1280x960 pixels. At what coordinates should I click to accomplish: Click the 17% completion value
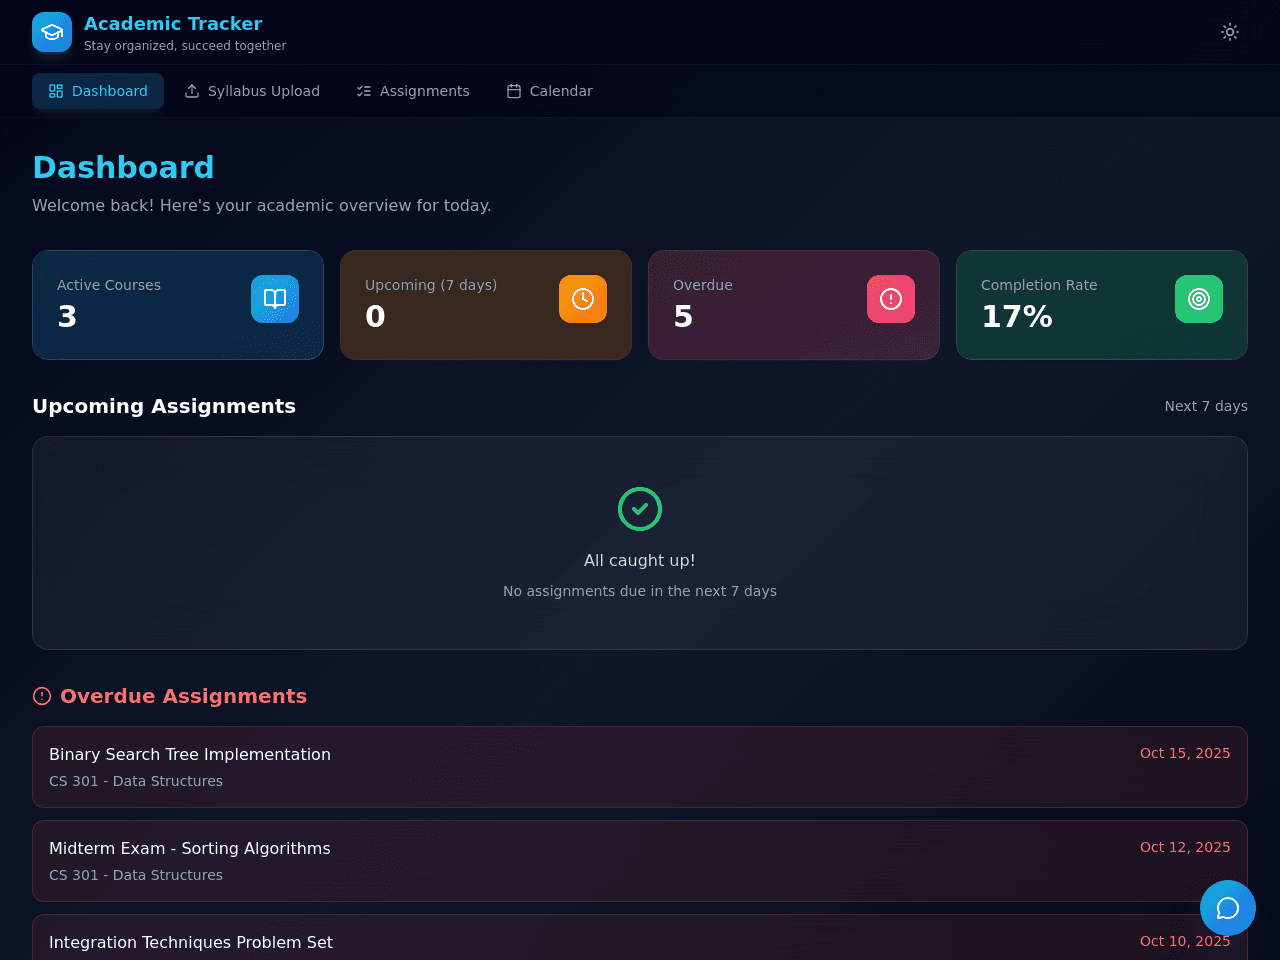pos(1017,316)
